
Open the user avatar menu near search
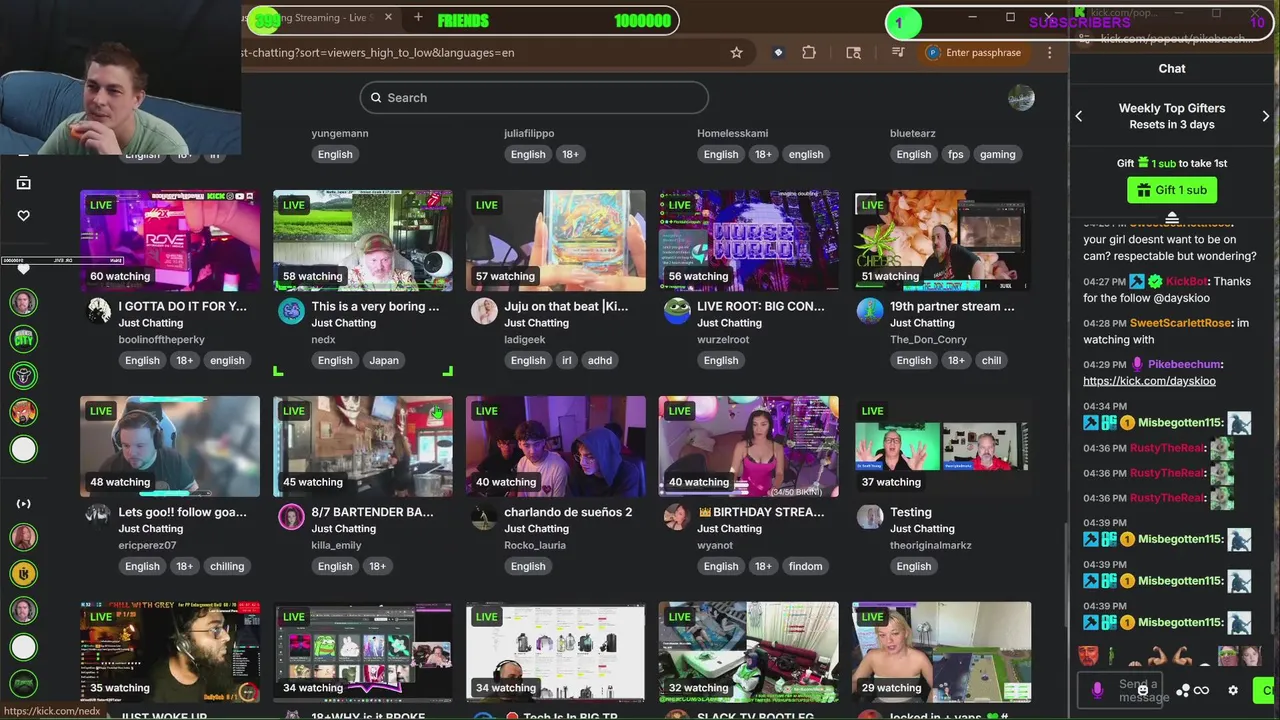point(1021,97)
